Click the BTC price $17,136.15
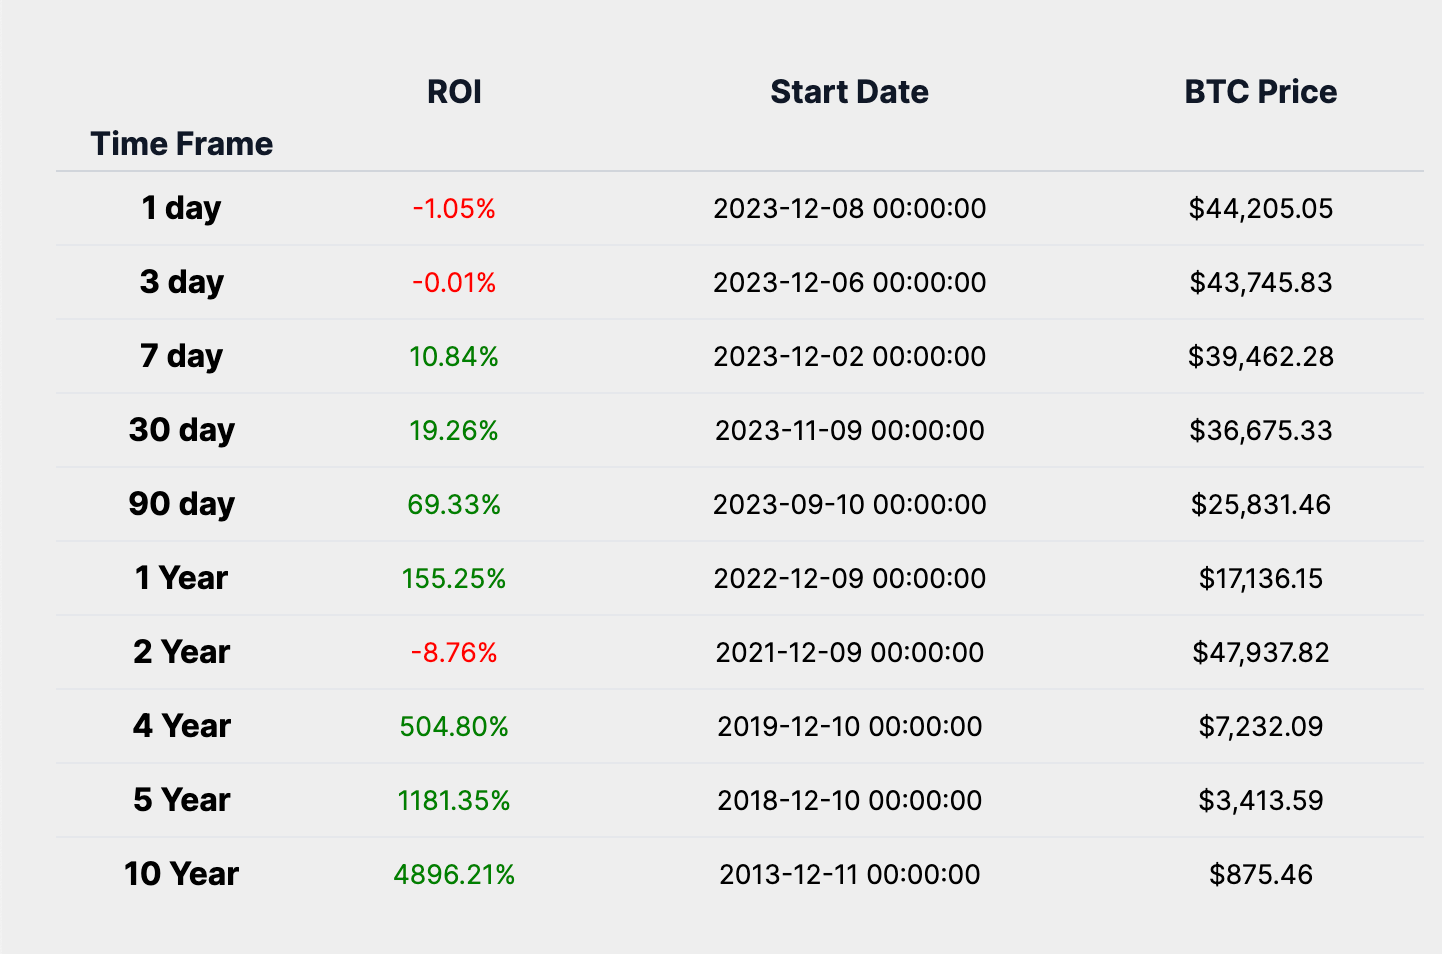1442x954 pixels. point(1260,578)
